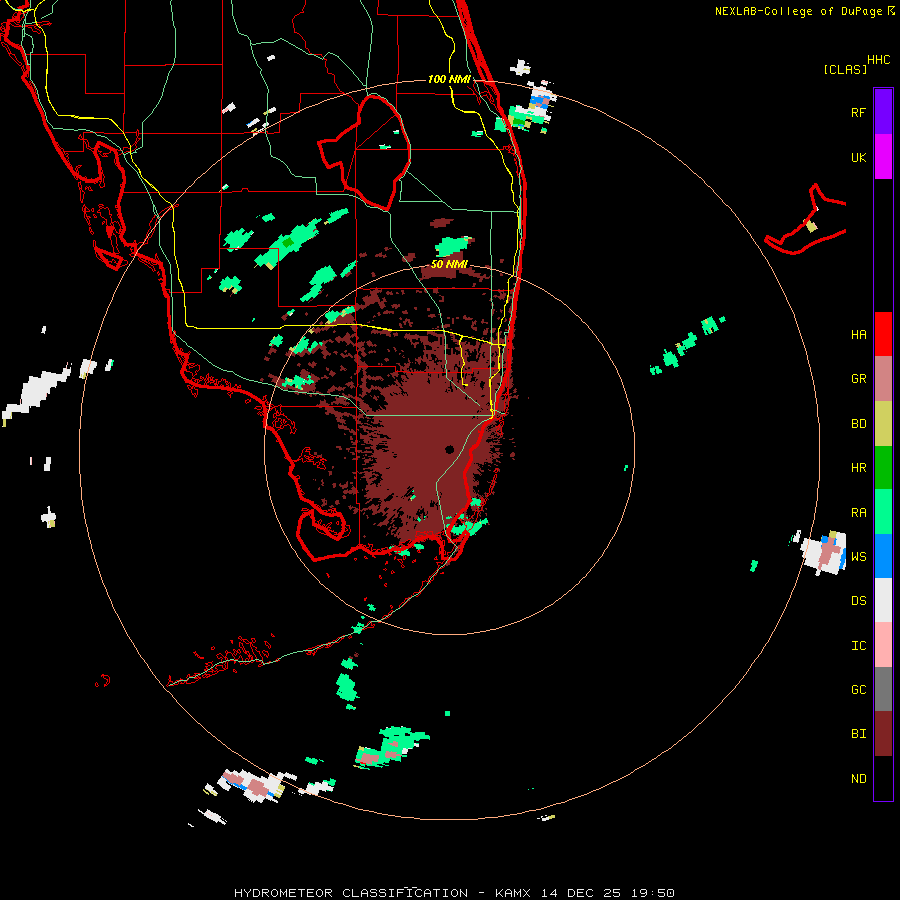Select the red HA legend swatch
Viewport: 900px width, 900px height.
click(x=883, y=334)
